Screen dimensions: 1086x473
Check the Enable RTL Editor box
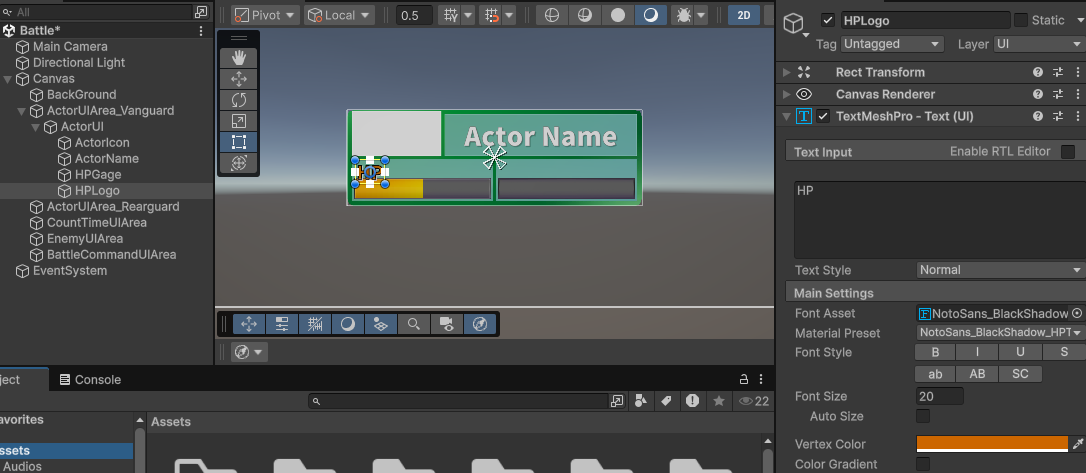[x=1067, y=152]
